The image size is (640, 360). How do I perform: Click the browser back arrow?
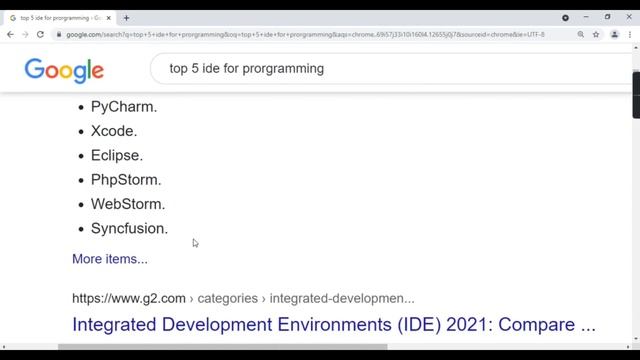[10, 35]
